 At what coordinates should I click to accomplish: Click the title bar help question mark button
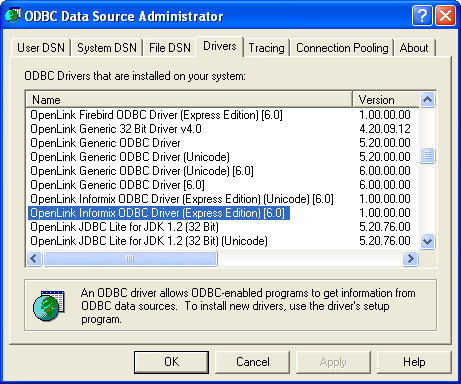click(422, 15)
